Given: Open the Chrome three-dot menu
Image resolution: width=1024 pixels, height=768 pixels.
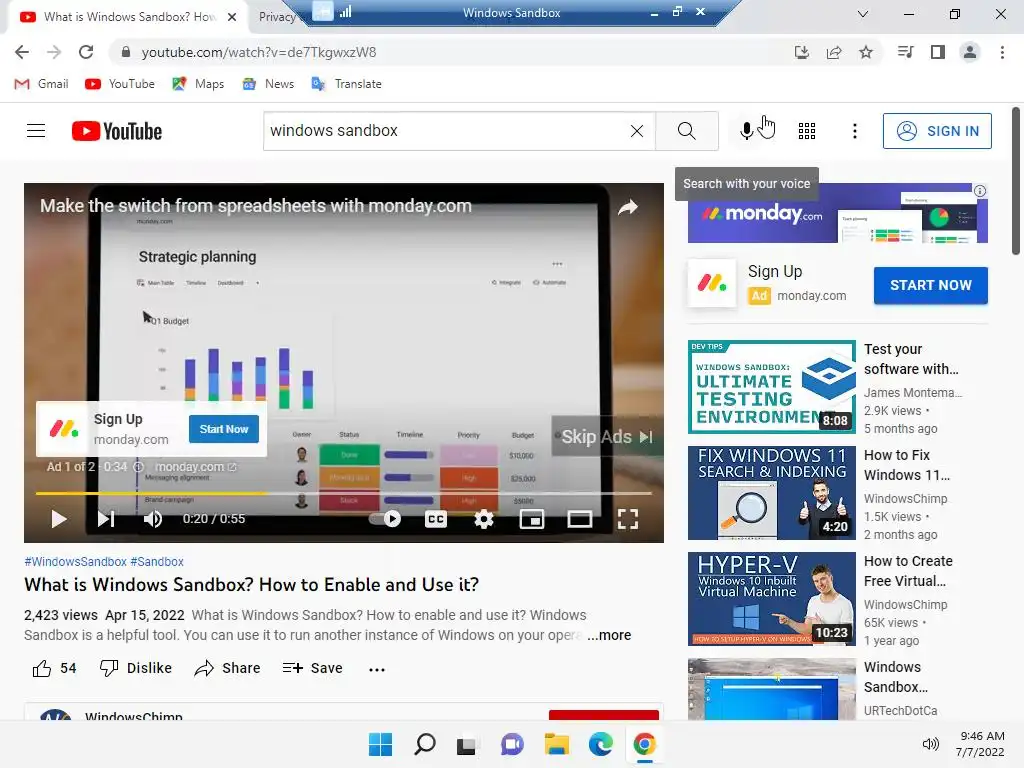Looking at the screenshot, I should [x=1002, y=52].
